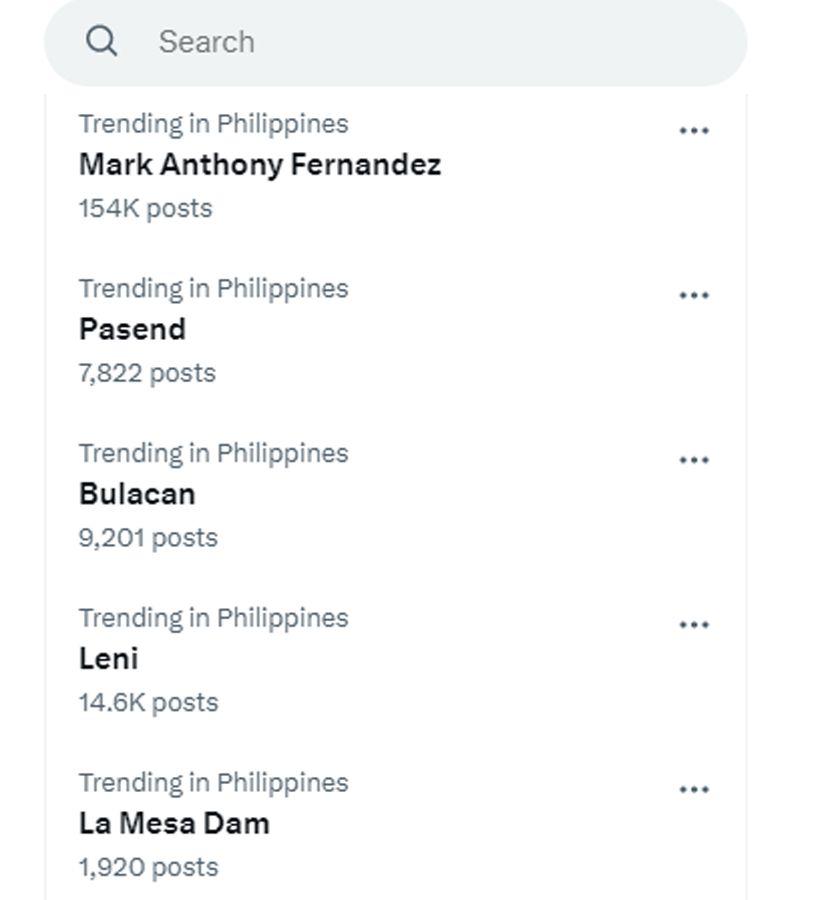Image resolution: width=840 pixels, height=900 pixels.
Task: Open the three-dot menu beside Leni
Action: tap(694, 625)
